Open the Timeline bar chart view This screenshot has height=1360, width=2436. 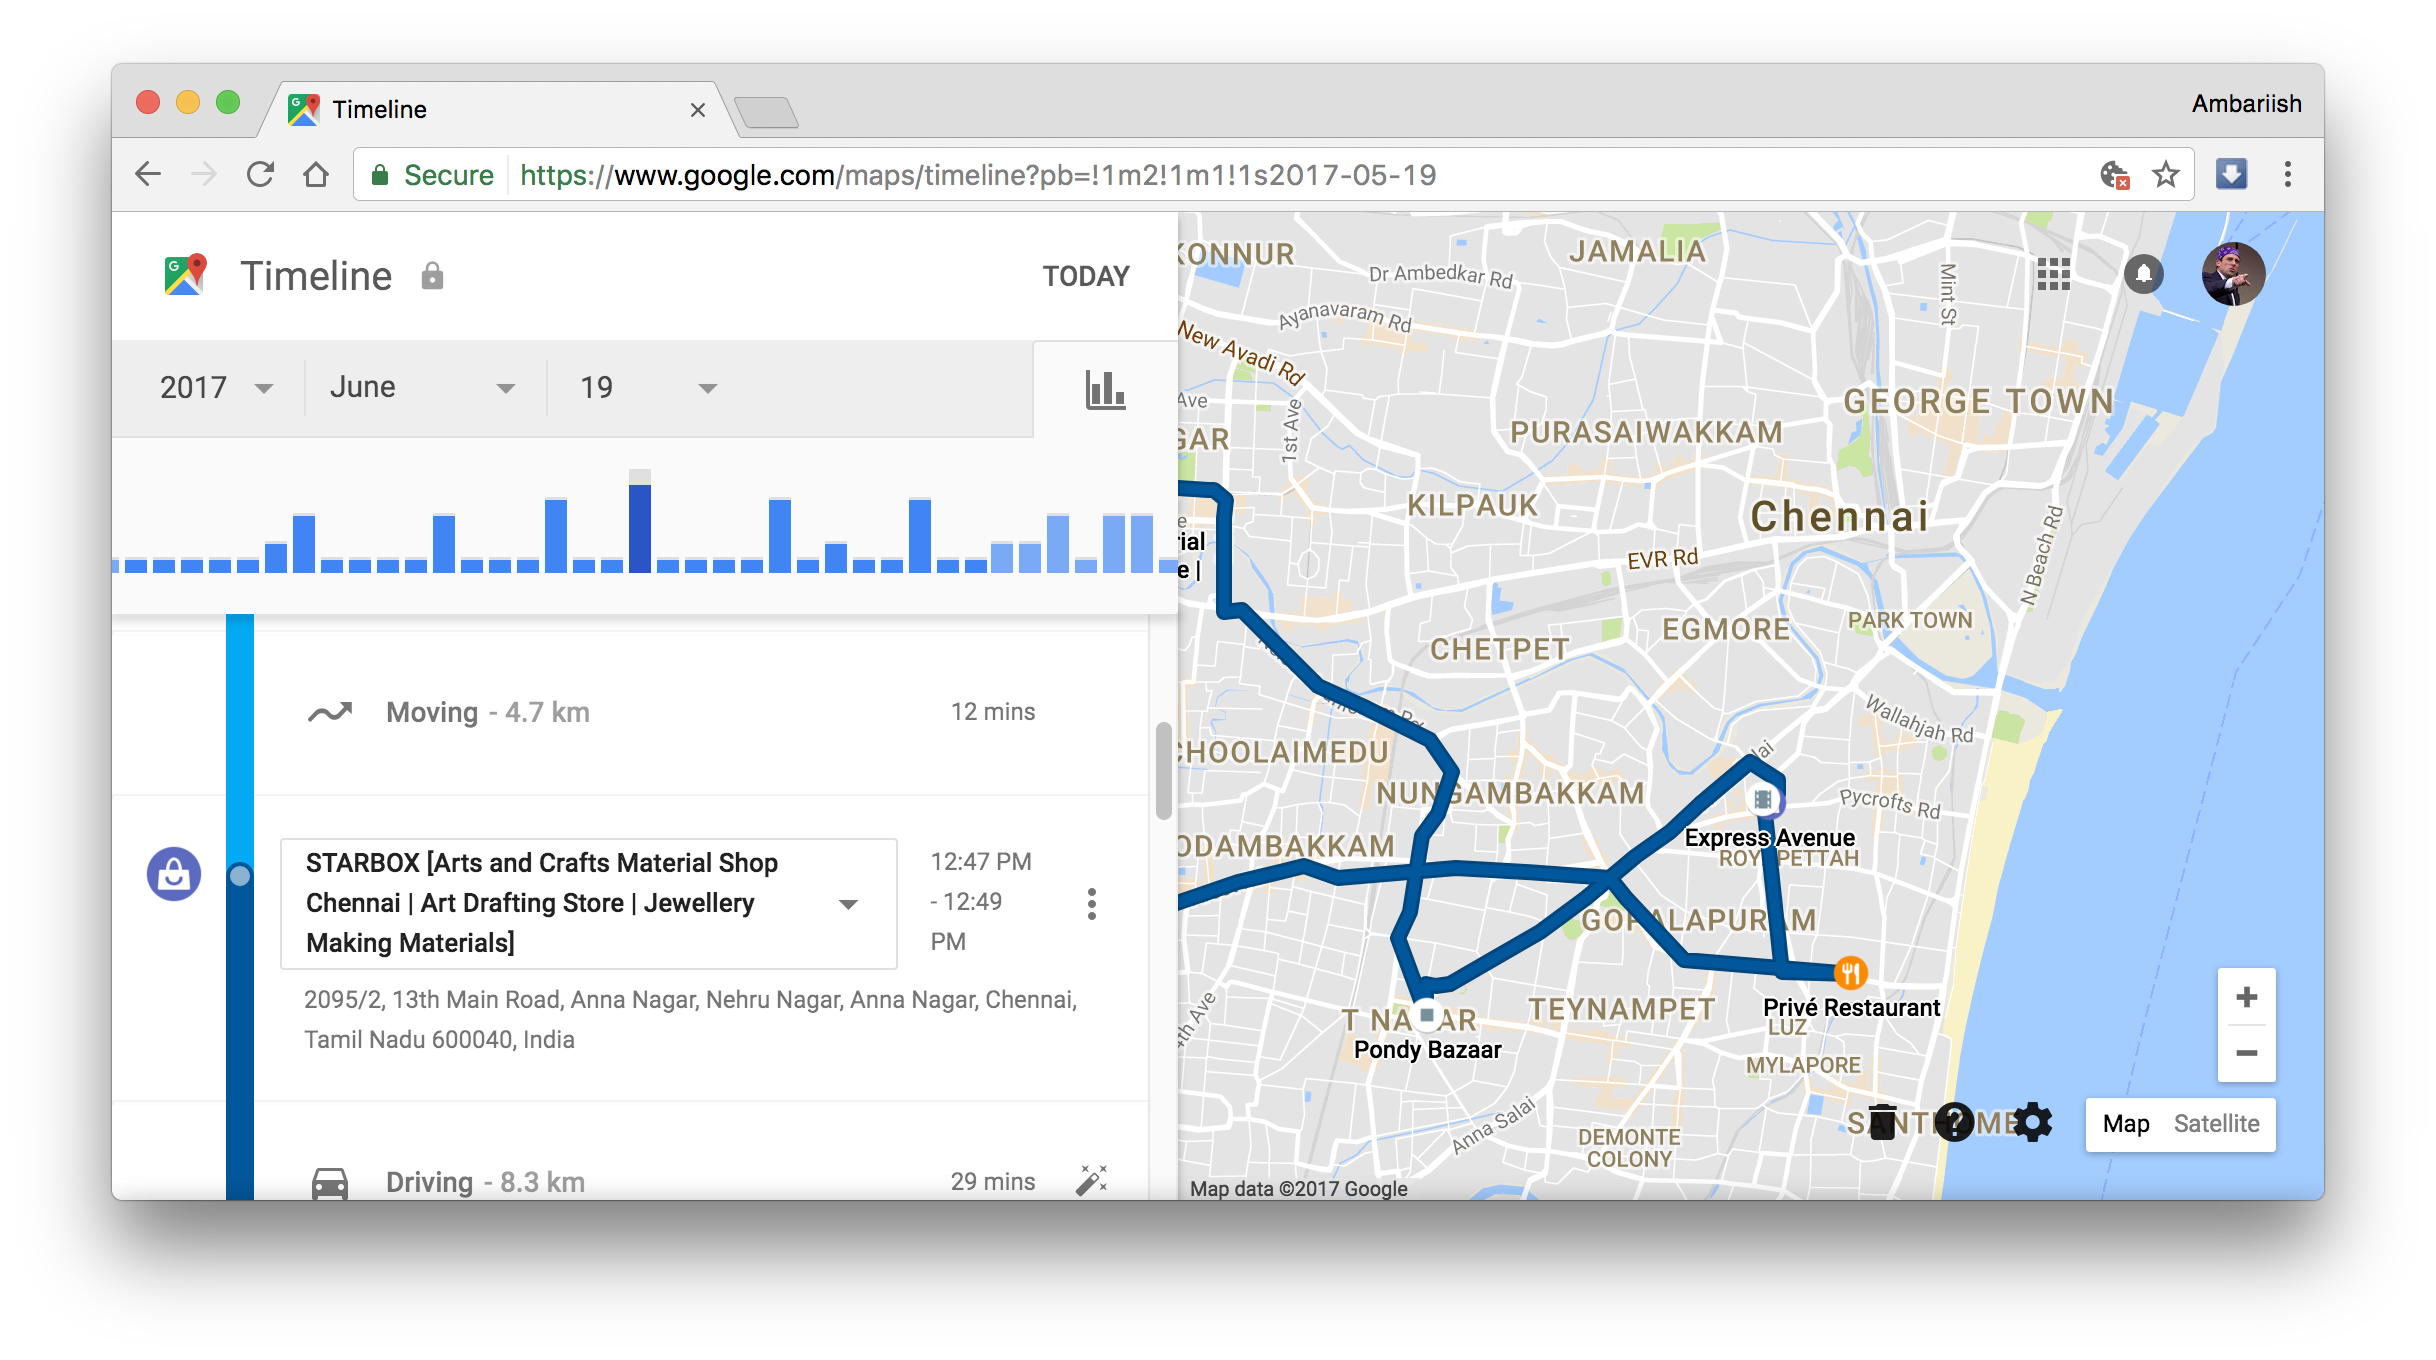[1103, 388]
